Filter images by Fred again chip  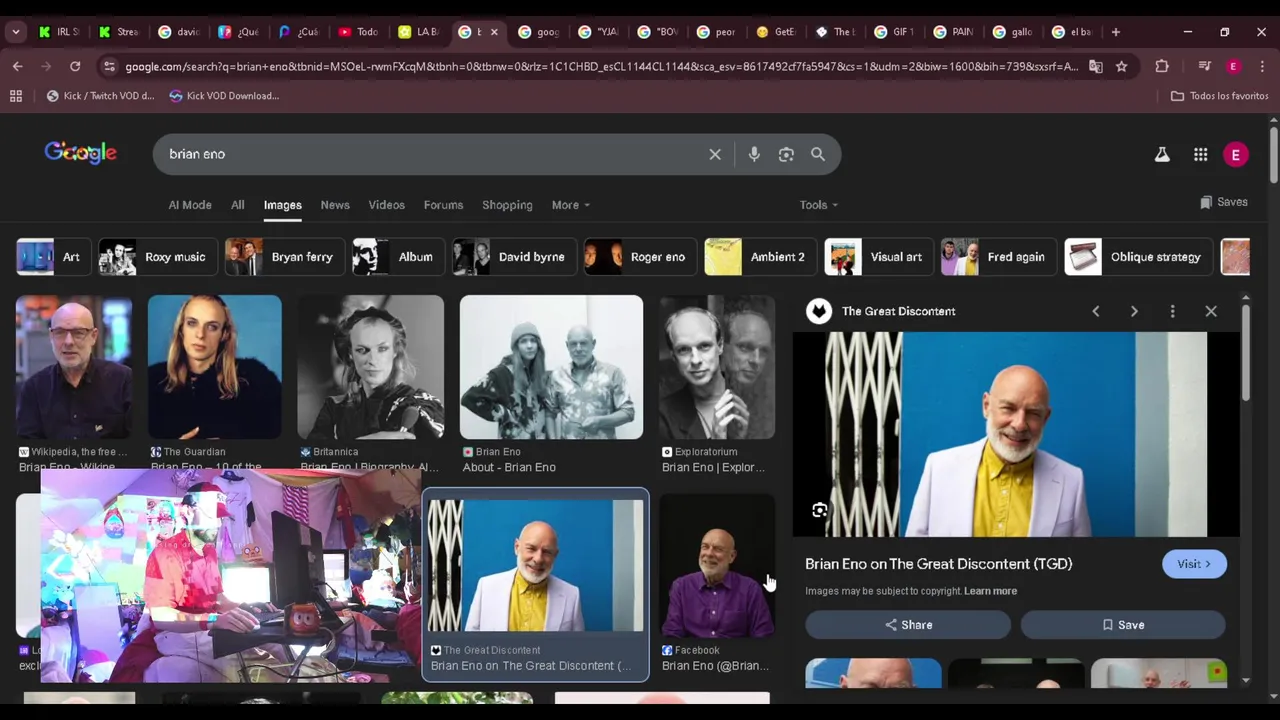997,257
